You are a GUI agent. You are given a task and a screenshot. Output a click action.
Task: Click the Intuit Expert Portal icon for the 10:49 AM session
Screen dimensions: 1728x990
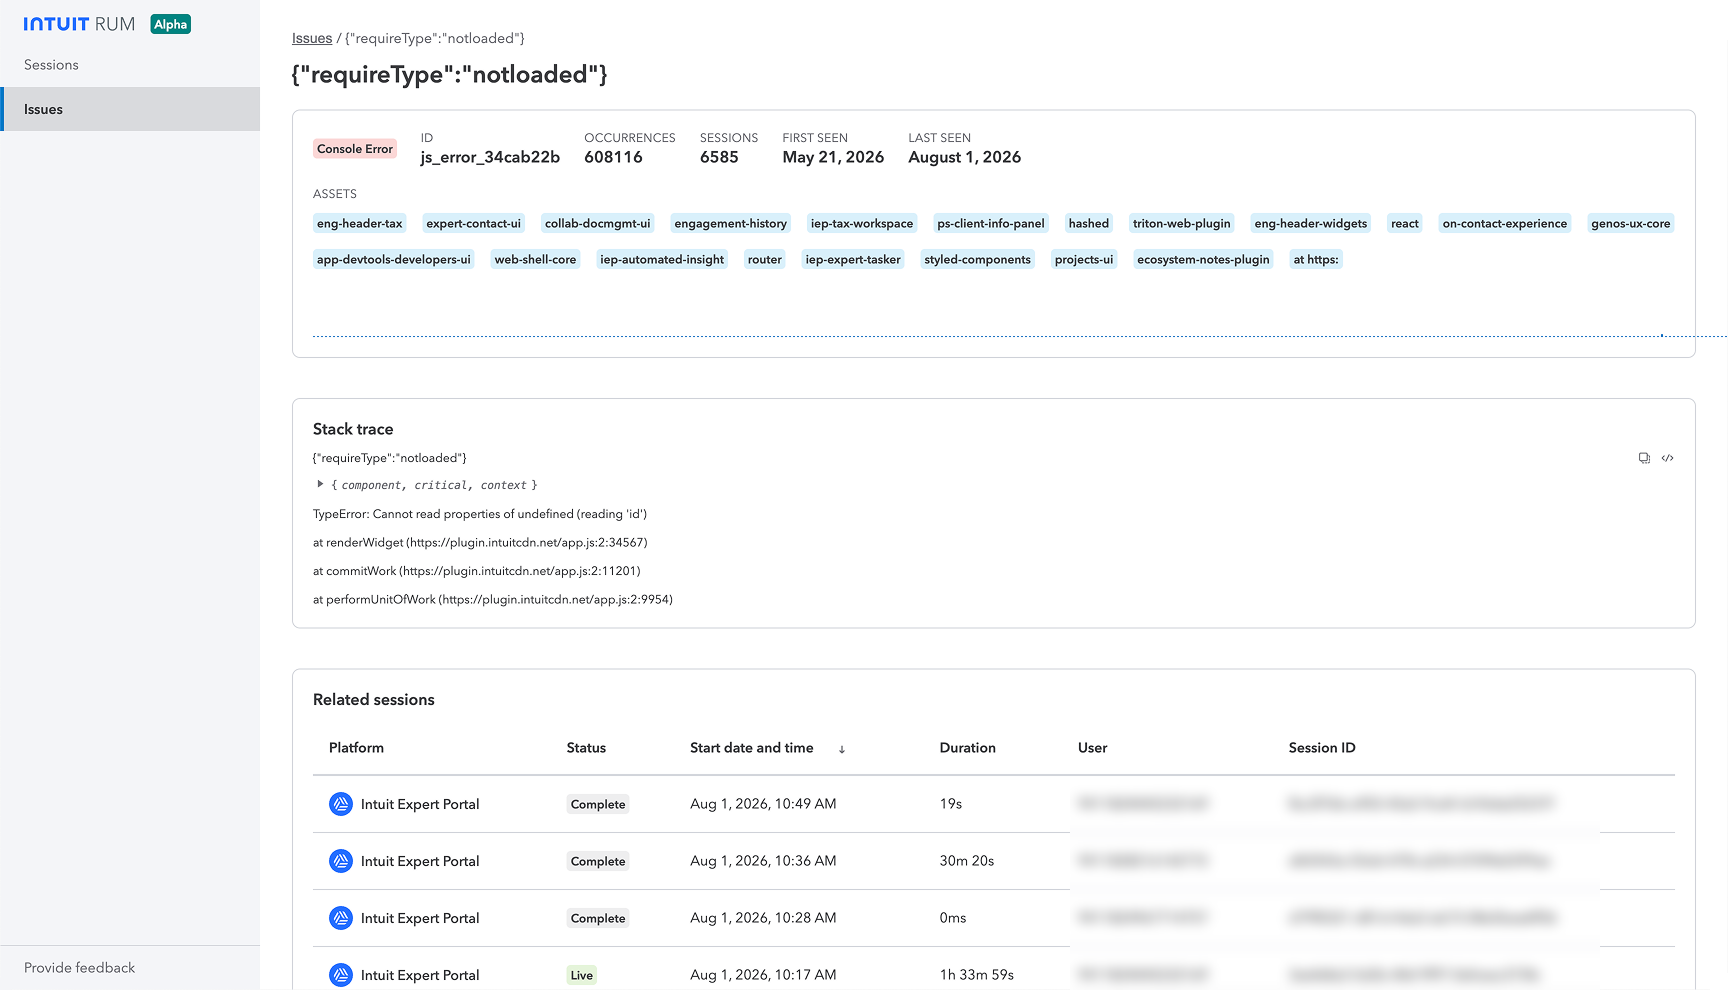[341, 804]
